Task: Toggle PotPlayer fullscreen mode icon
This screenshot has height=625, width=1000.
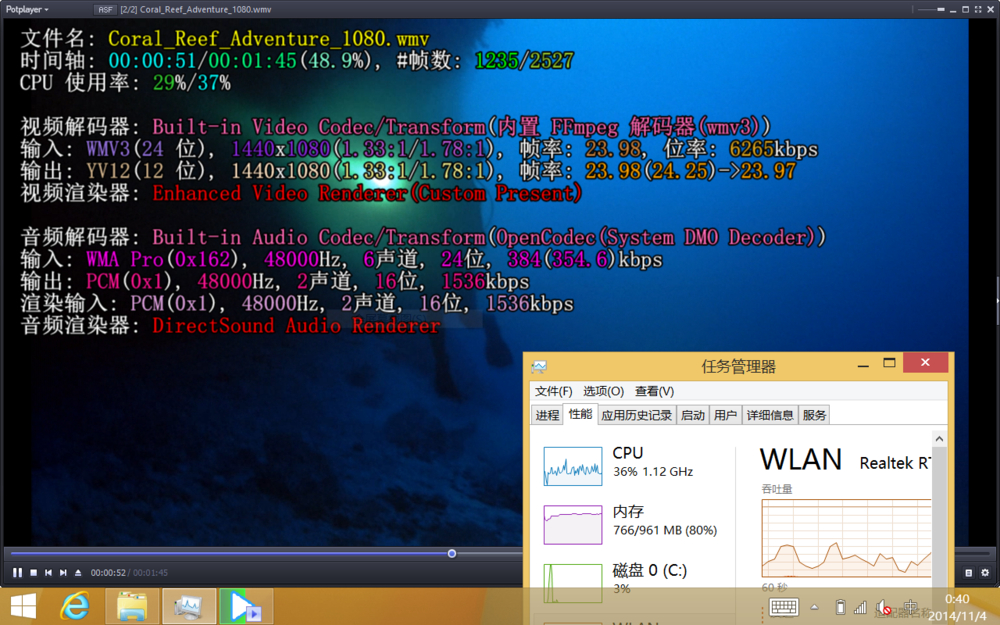Action: click(x=978, y=10)
